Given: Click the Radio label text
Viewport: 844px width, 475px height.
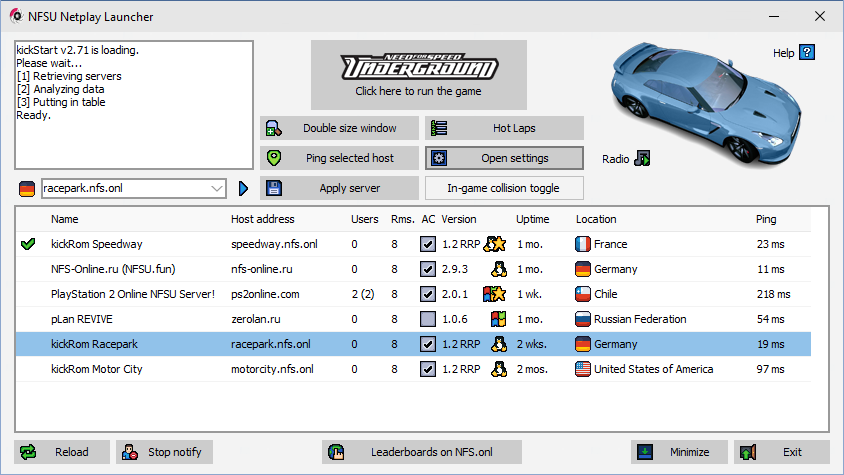Looking at the screenshot, I should click(615, 159).
